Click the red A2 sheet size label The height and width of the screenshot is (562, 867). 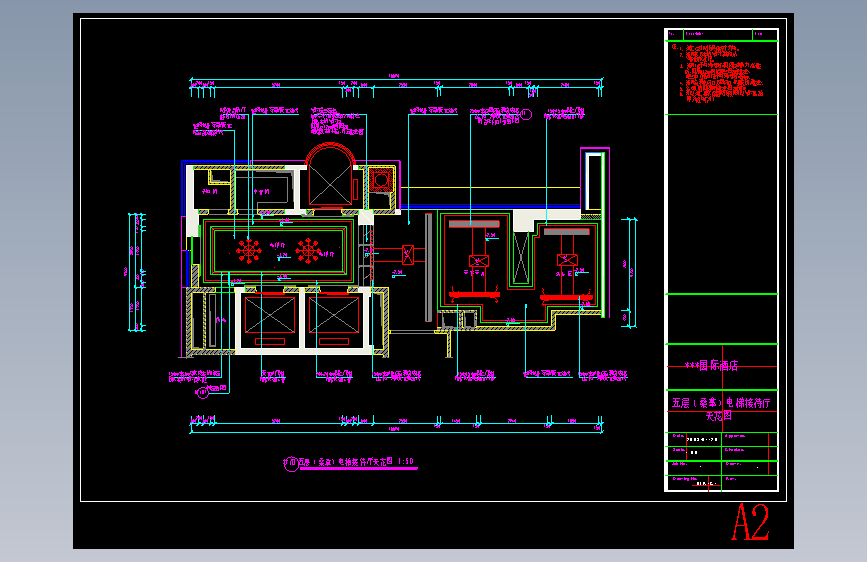point(750,522)
